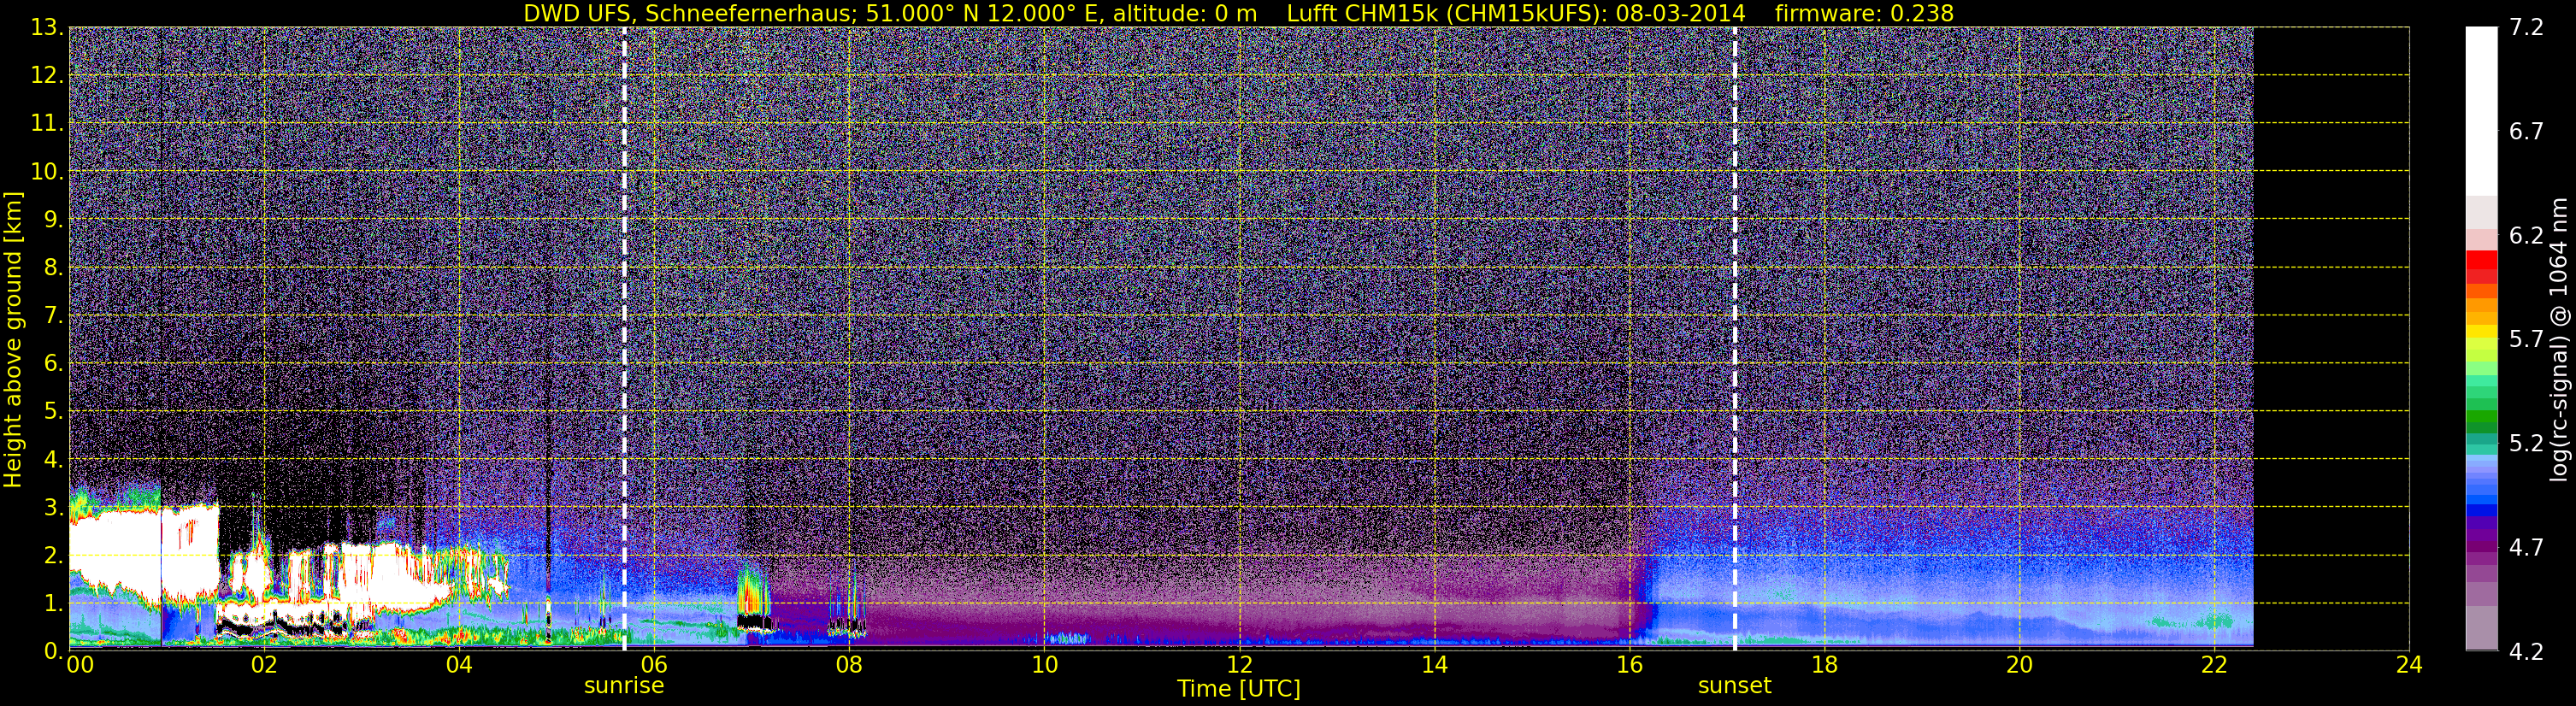The image size is (2576, 706).
Task: Click the "06" time-axis tick label
Action: [654, 665]
